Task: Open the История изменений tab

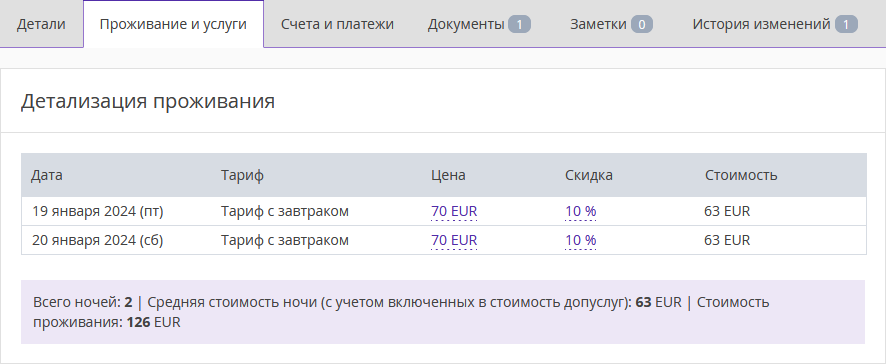Action: pos(775,24)
